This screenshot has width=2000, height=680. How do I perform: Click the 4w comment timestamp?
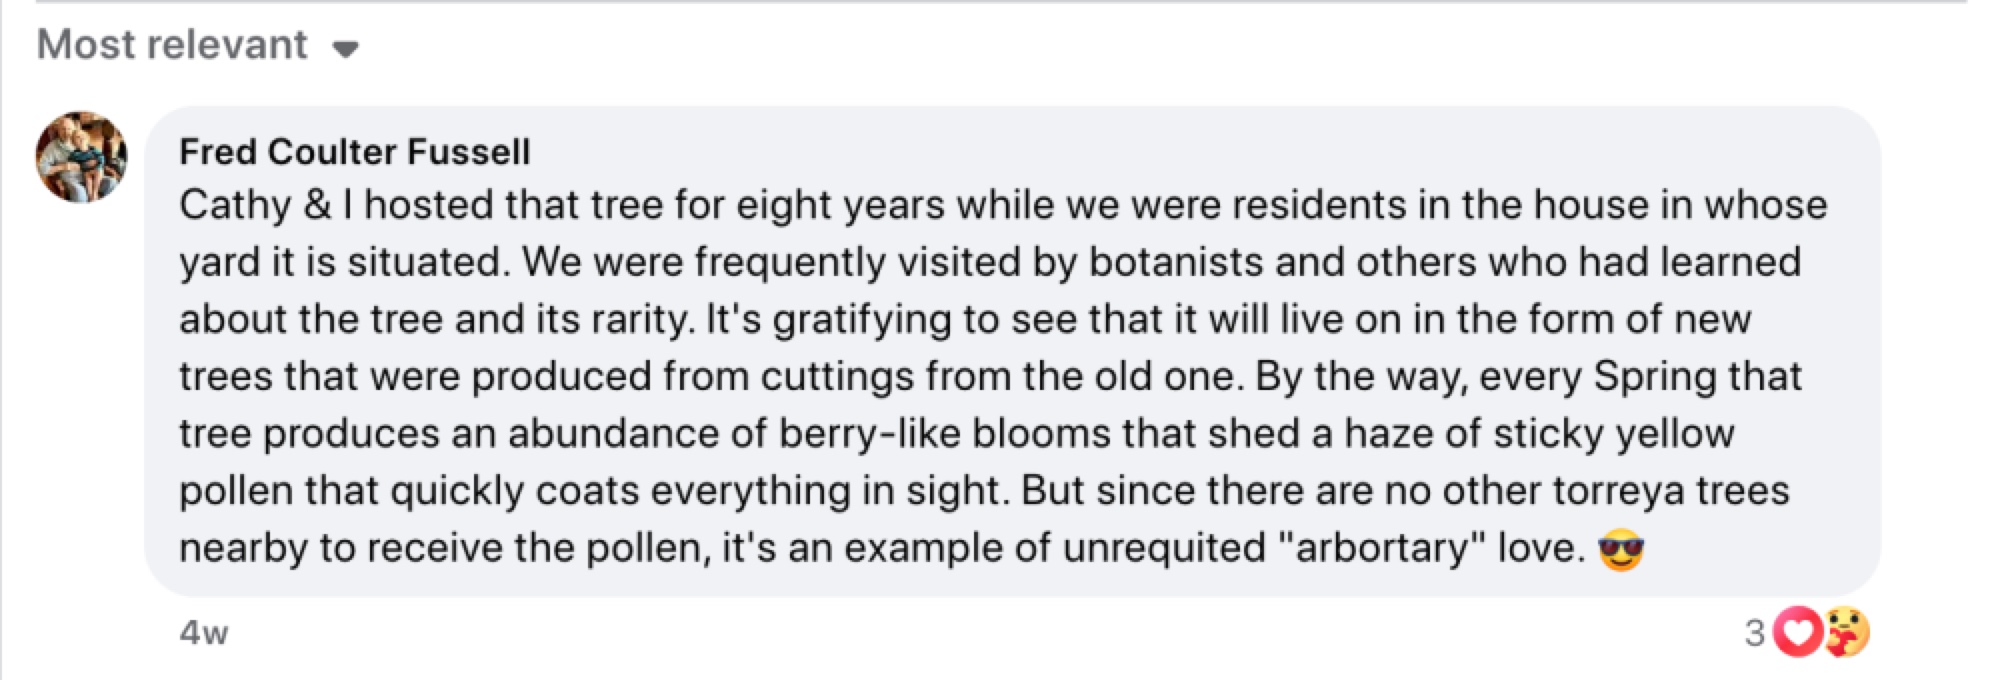click(x=204, y=633)
